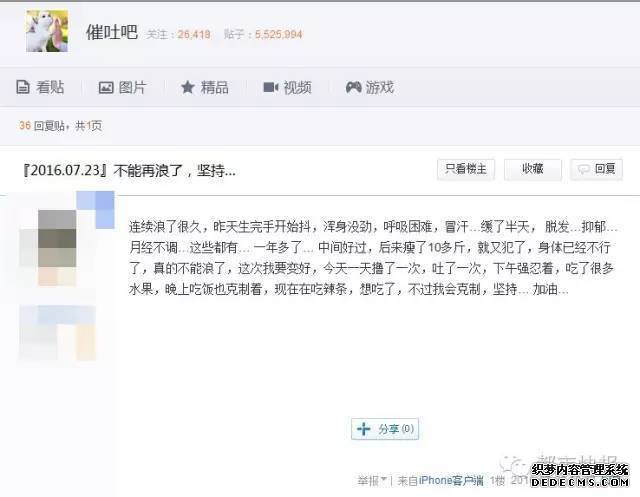The height and width of the screenshot is (497, 640).
Task: Click the 游戏 gamepad icon
Action: coord(353,87)
